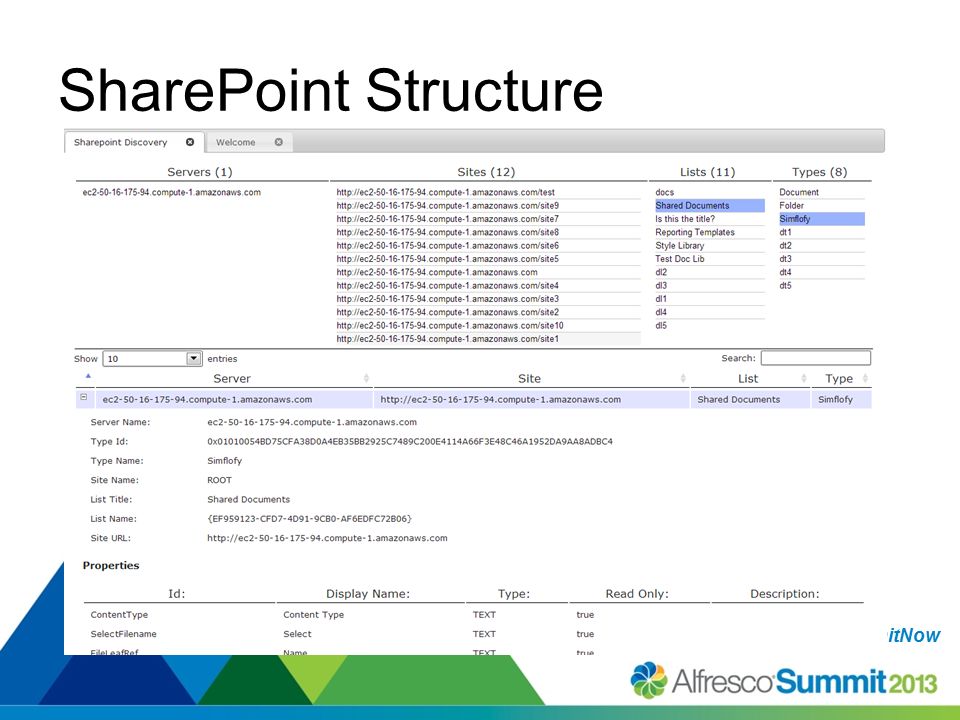Select dt2 in the Types column
960x720 pixels.
[786, 246]
